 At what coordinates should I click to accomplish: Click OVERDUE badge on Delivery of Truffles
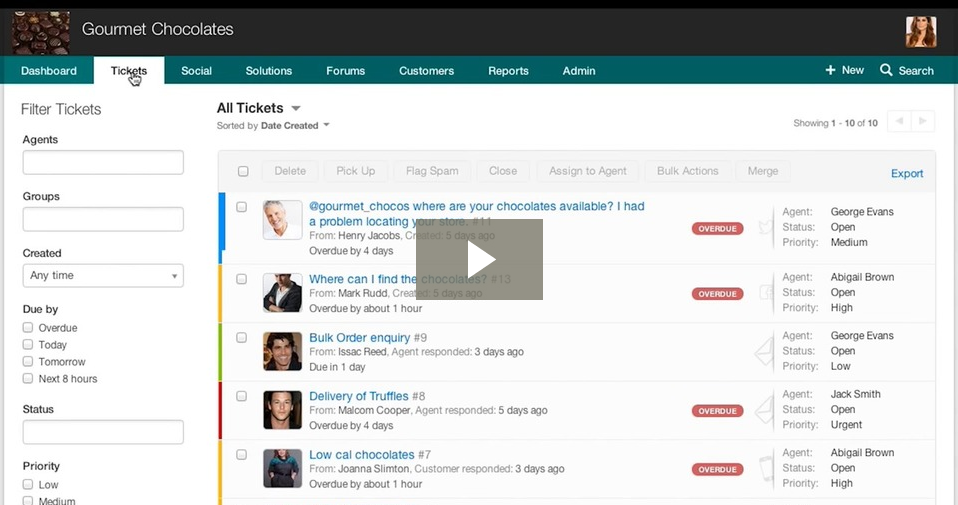click(x=717, y=411)
